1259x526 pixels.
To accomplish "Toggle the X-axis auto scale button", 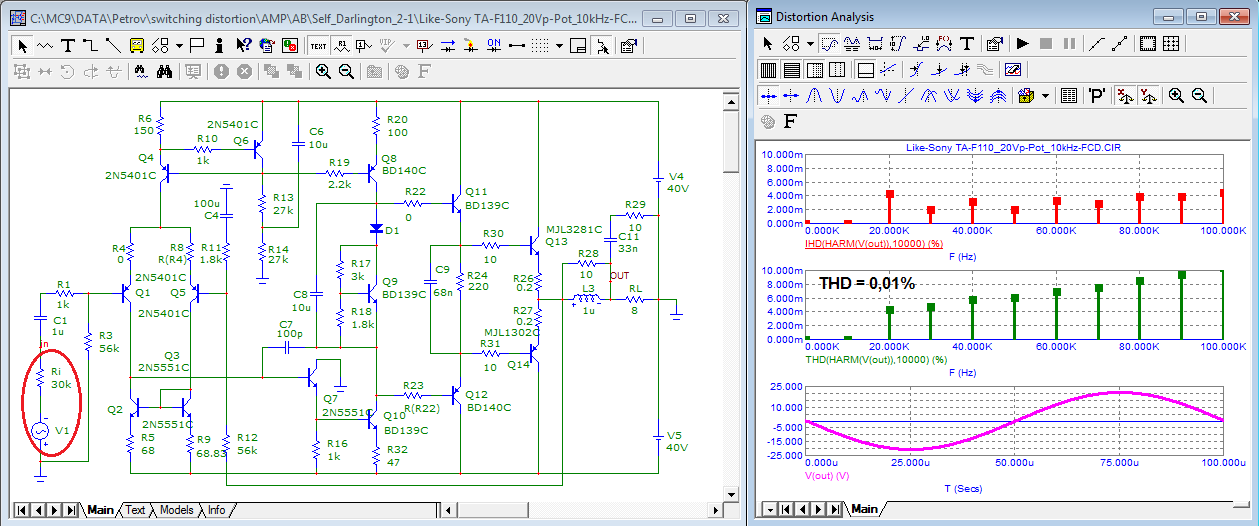I will (x=1124, y=96).
